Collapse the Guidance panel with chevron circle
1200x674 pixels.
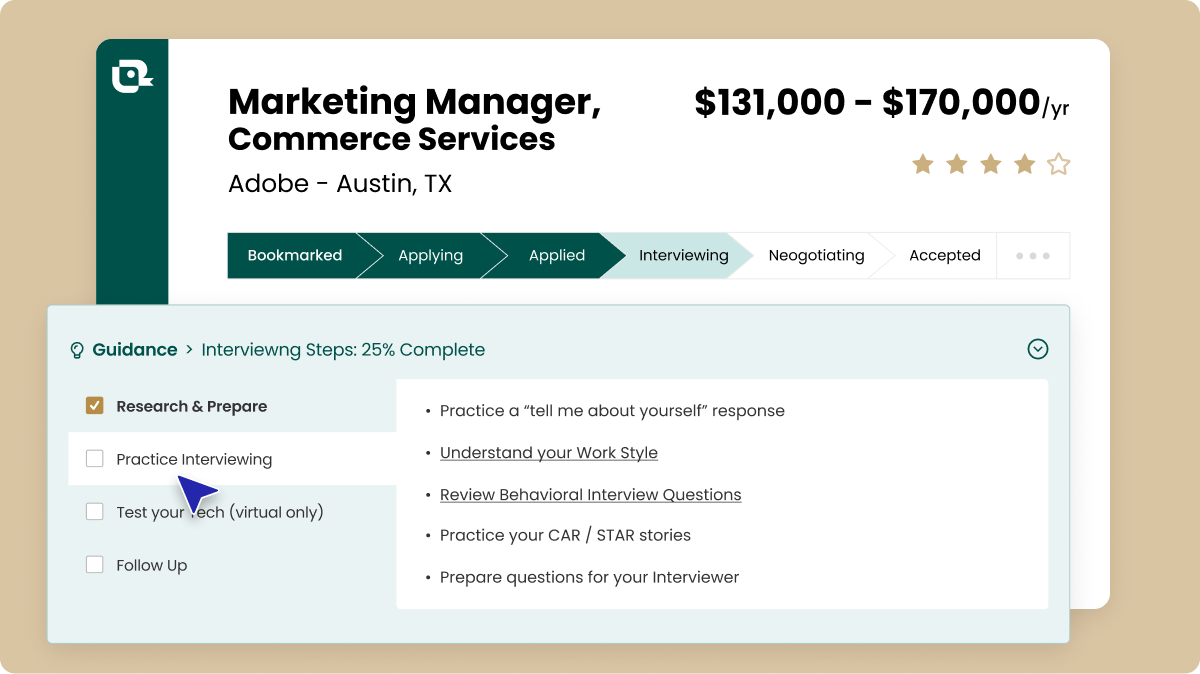point(1038,349)
